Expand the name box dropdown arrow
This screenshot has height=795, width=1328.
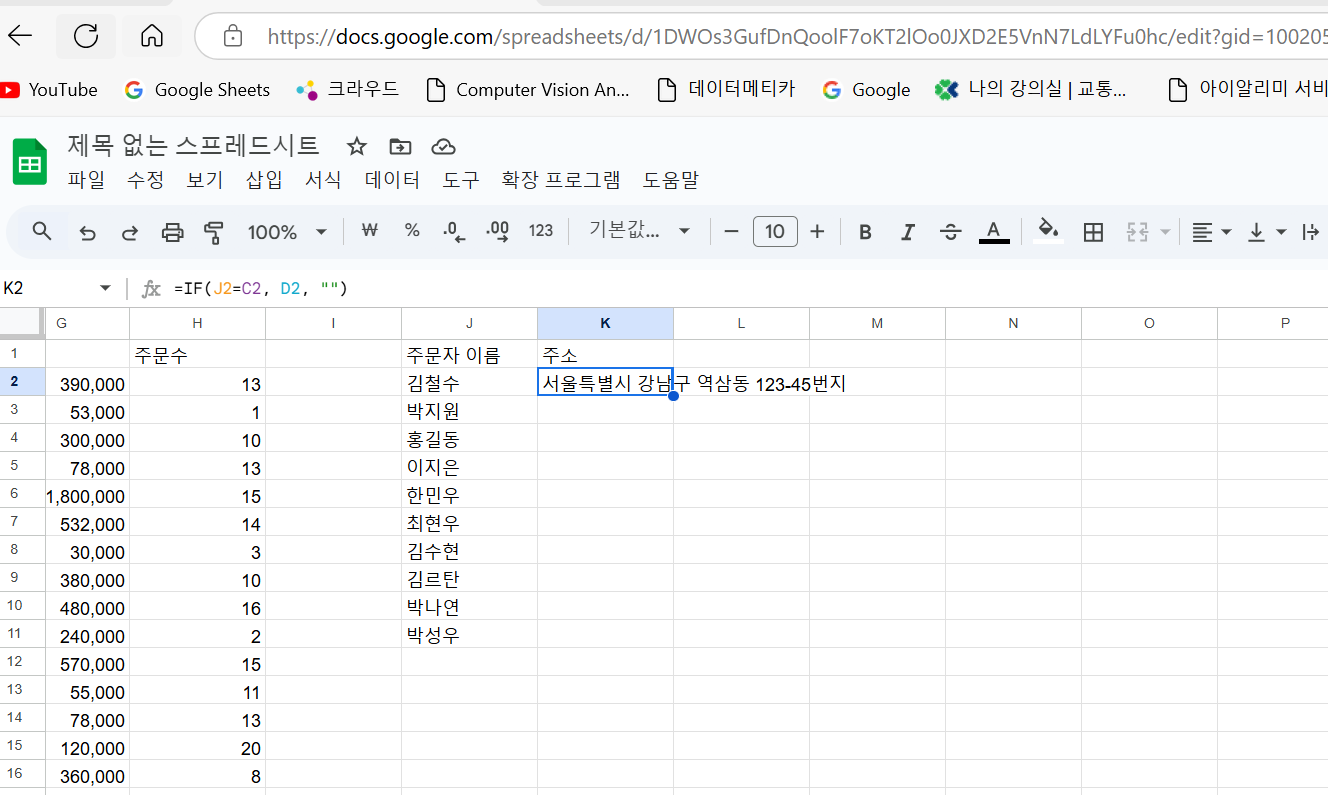point(105,289)
